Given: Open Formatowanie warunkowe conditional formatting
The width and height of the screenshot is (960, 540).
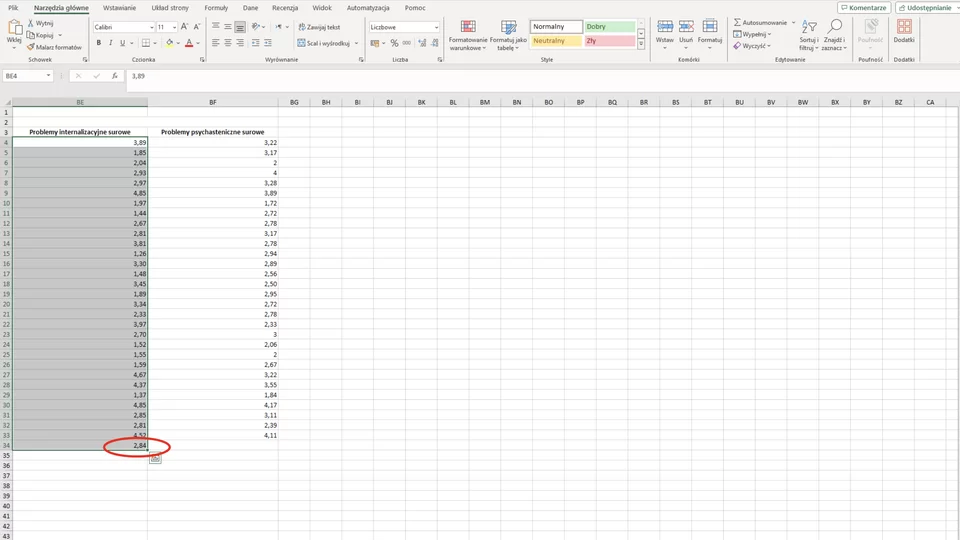Looking at the screenshot, I should (x=468, y=36).
